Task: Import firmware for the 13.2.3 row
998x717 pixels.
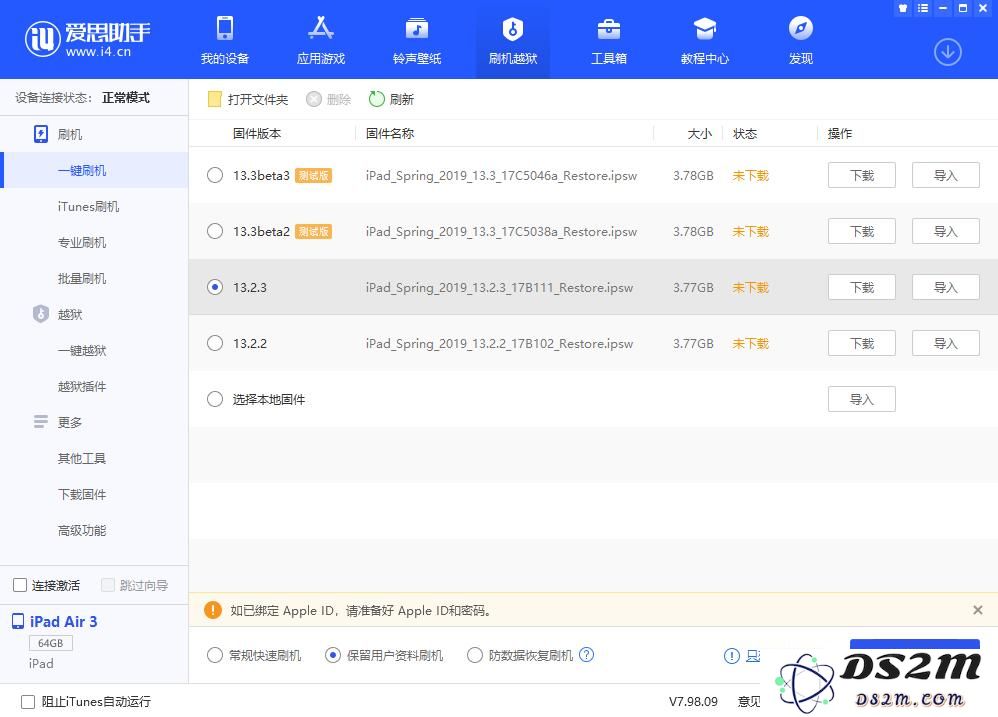Action: (x=946, y=287)
